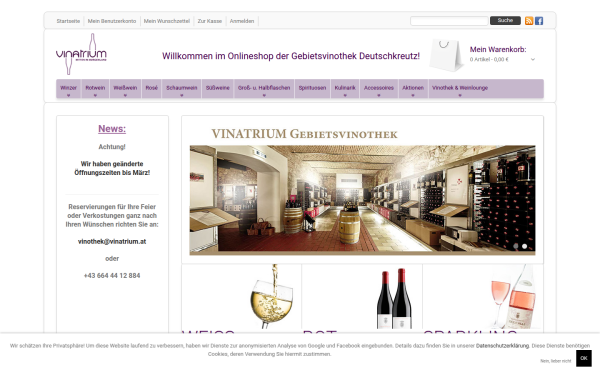The height and width of the screenshot is (375, 600).
Task: Expand the arrow under Winzer
Action: click(68, 96)
